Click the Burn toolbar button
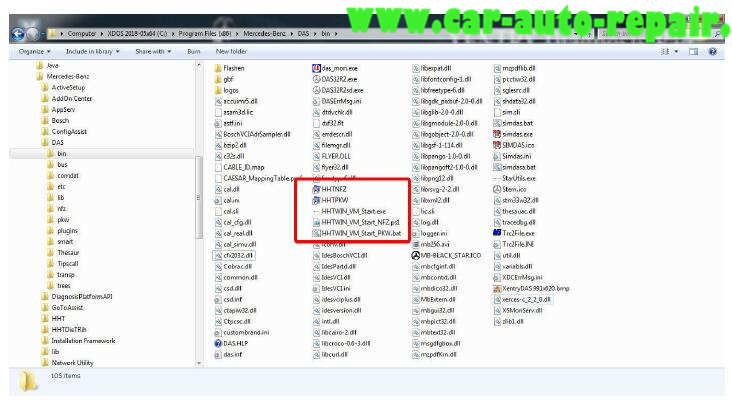 [x=194, y=51]
